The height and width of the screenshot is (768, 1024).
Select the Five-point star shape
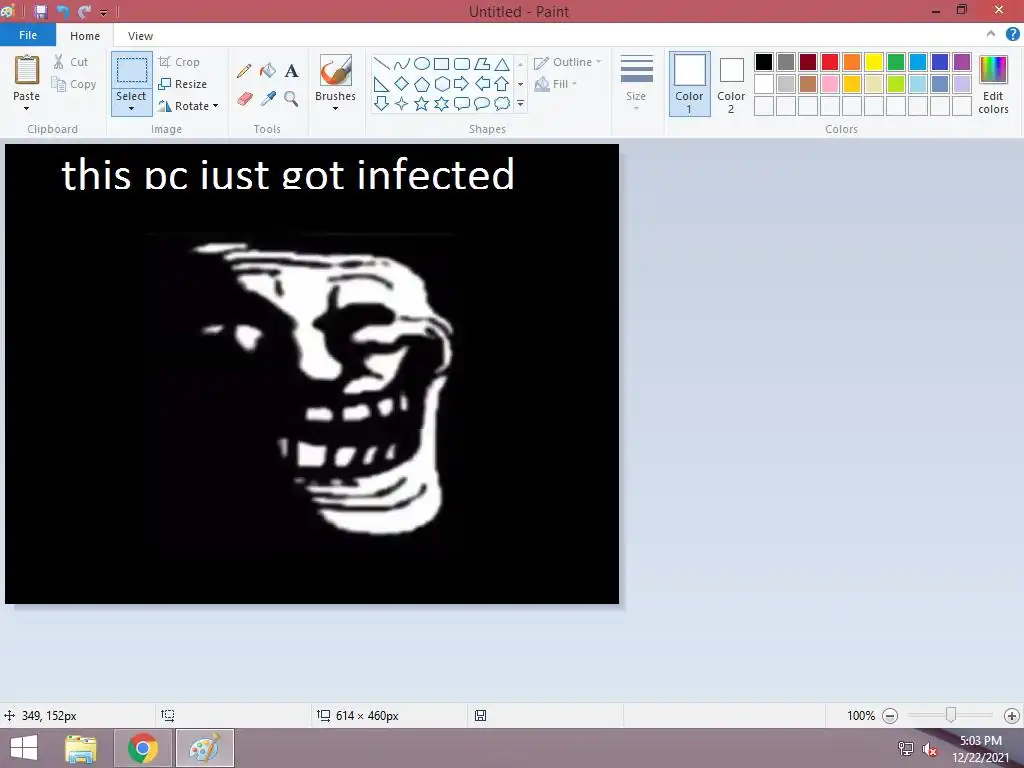[x=422, y=103]
